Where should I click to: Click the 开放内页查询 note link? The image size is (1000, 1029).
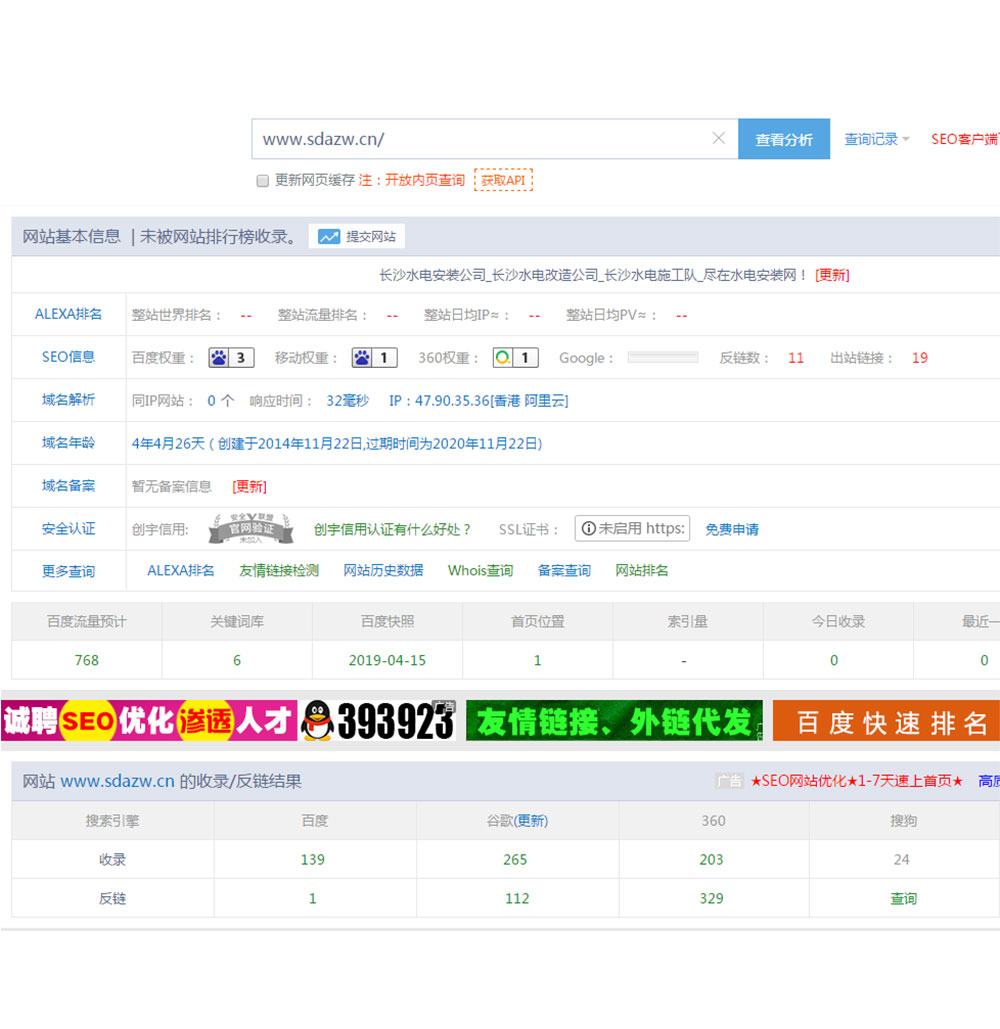(x=424, y=180)
